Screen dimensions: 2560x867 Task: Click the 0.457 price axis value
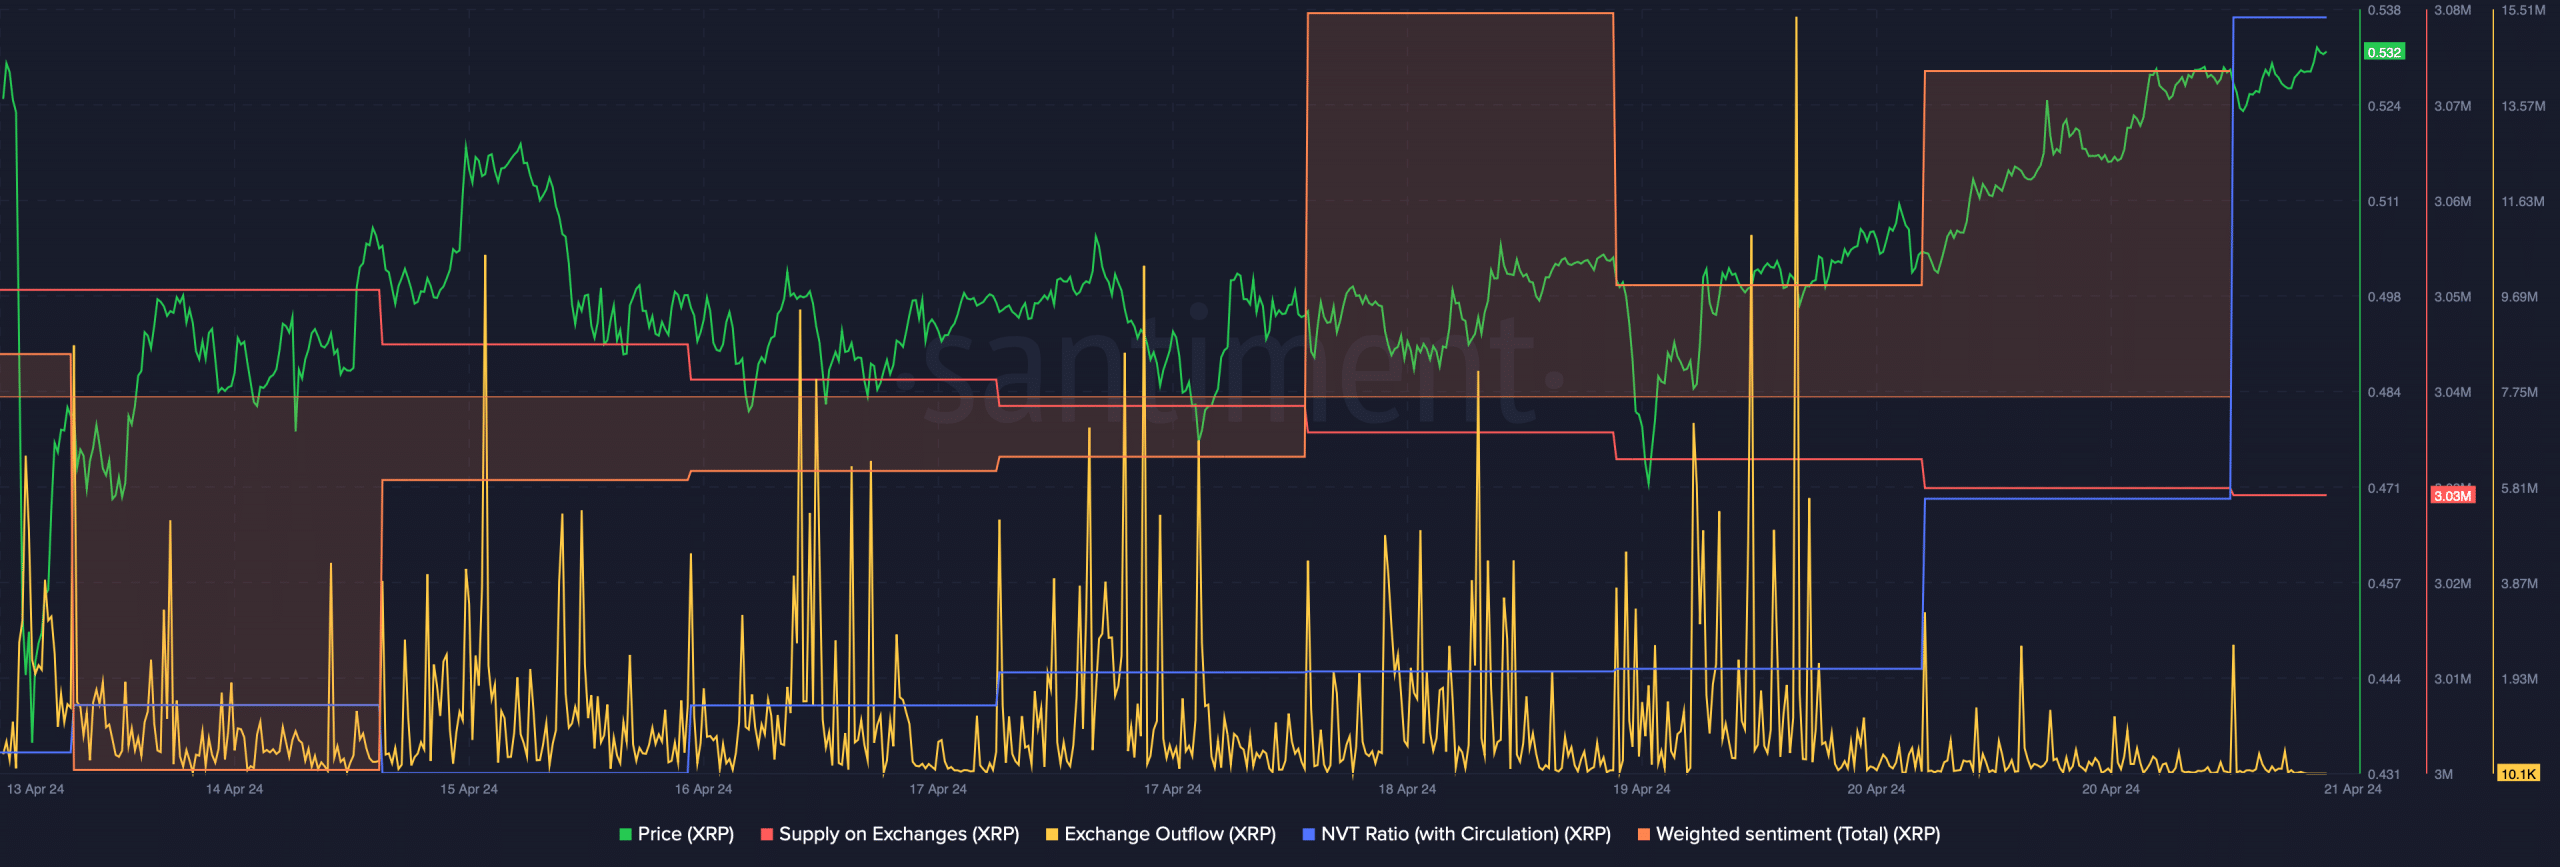[2384, 584]
